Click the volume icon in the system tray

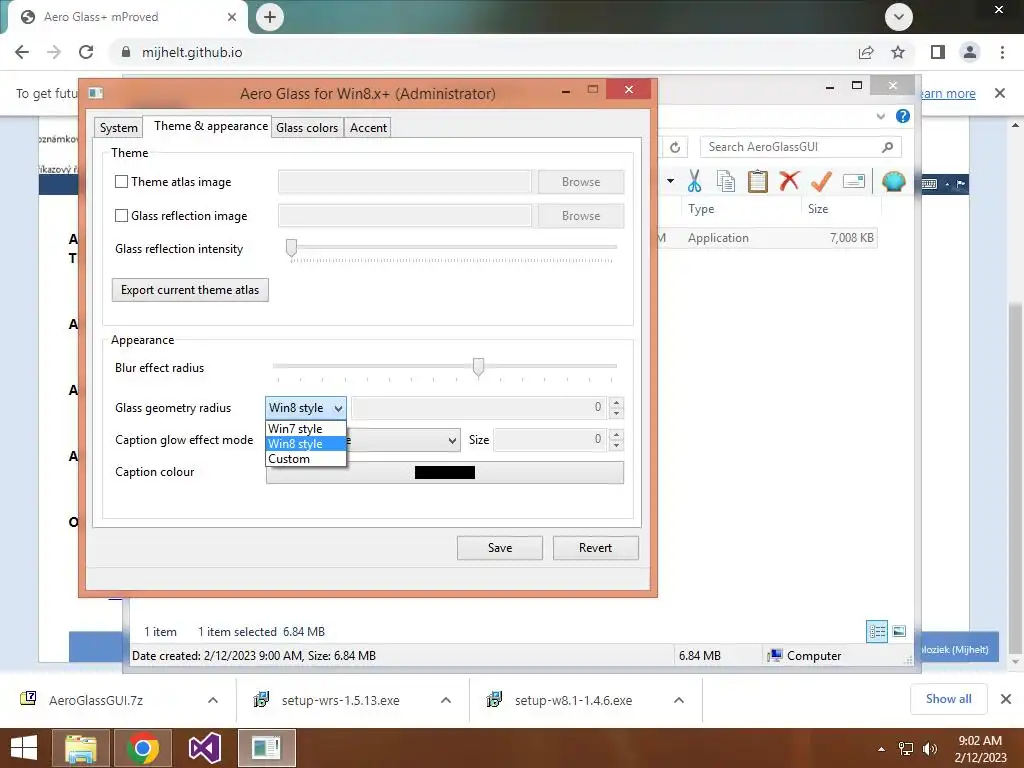coord(930,748)
